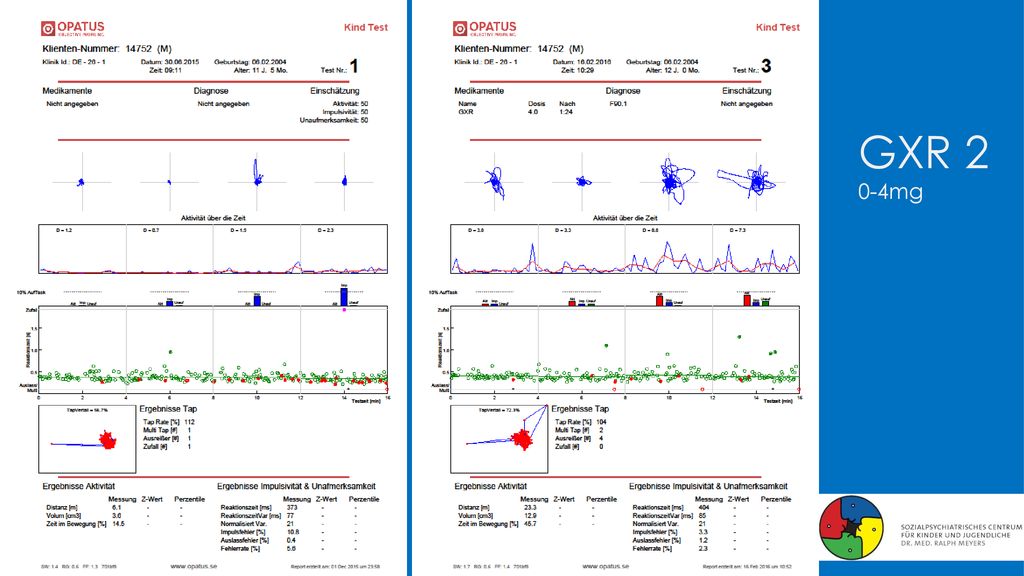
Task: Select the third motion trace plot in Test 3 report
Action: pos(669,182)
